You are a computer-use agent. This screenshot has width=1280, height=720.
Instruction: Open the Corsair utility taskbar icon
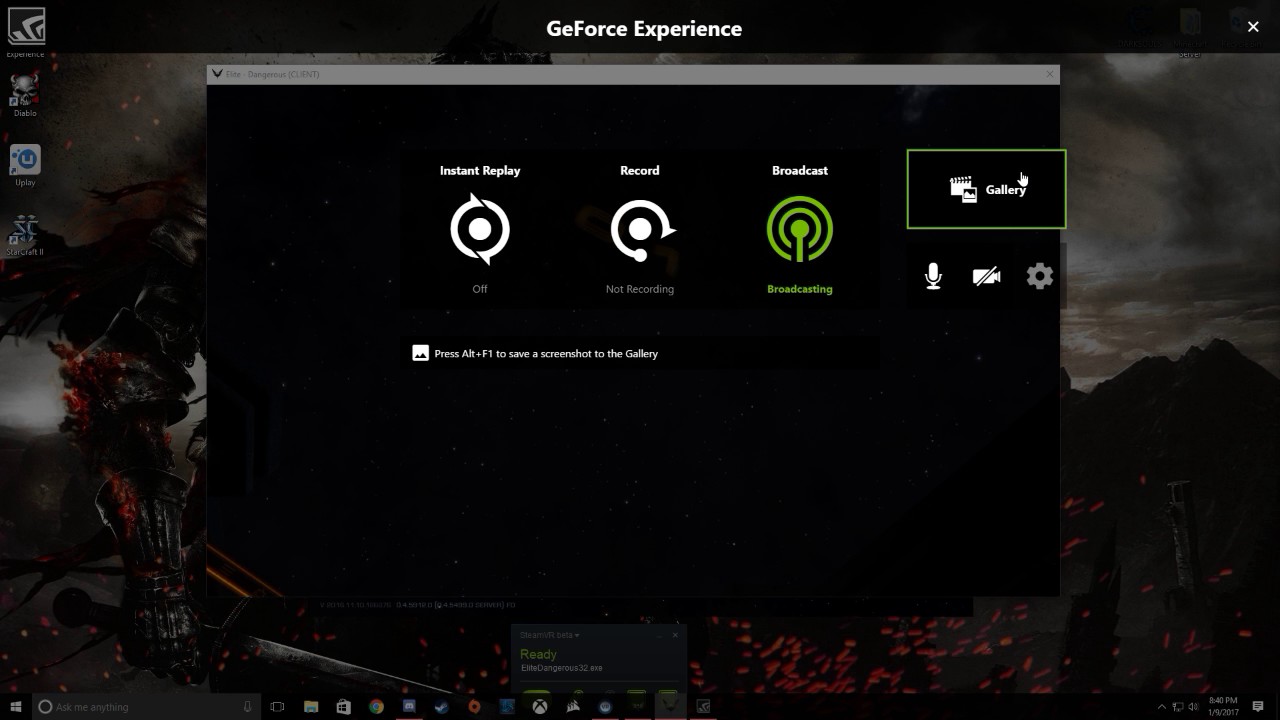coord(573,707)
